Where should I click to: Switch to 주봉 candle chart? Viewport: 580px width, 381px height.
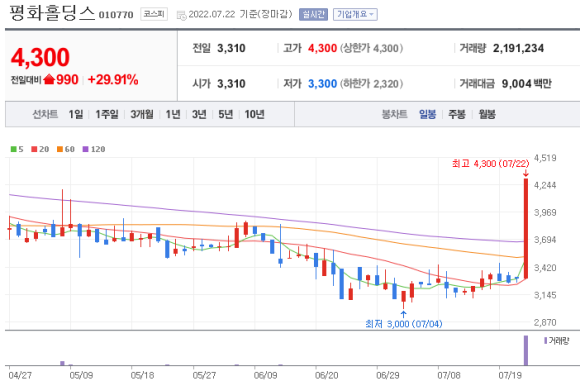(457, 114)
